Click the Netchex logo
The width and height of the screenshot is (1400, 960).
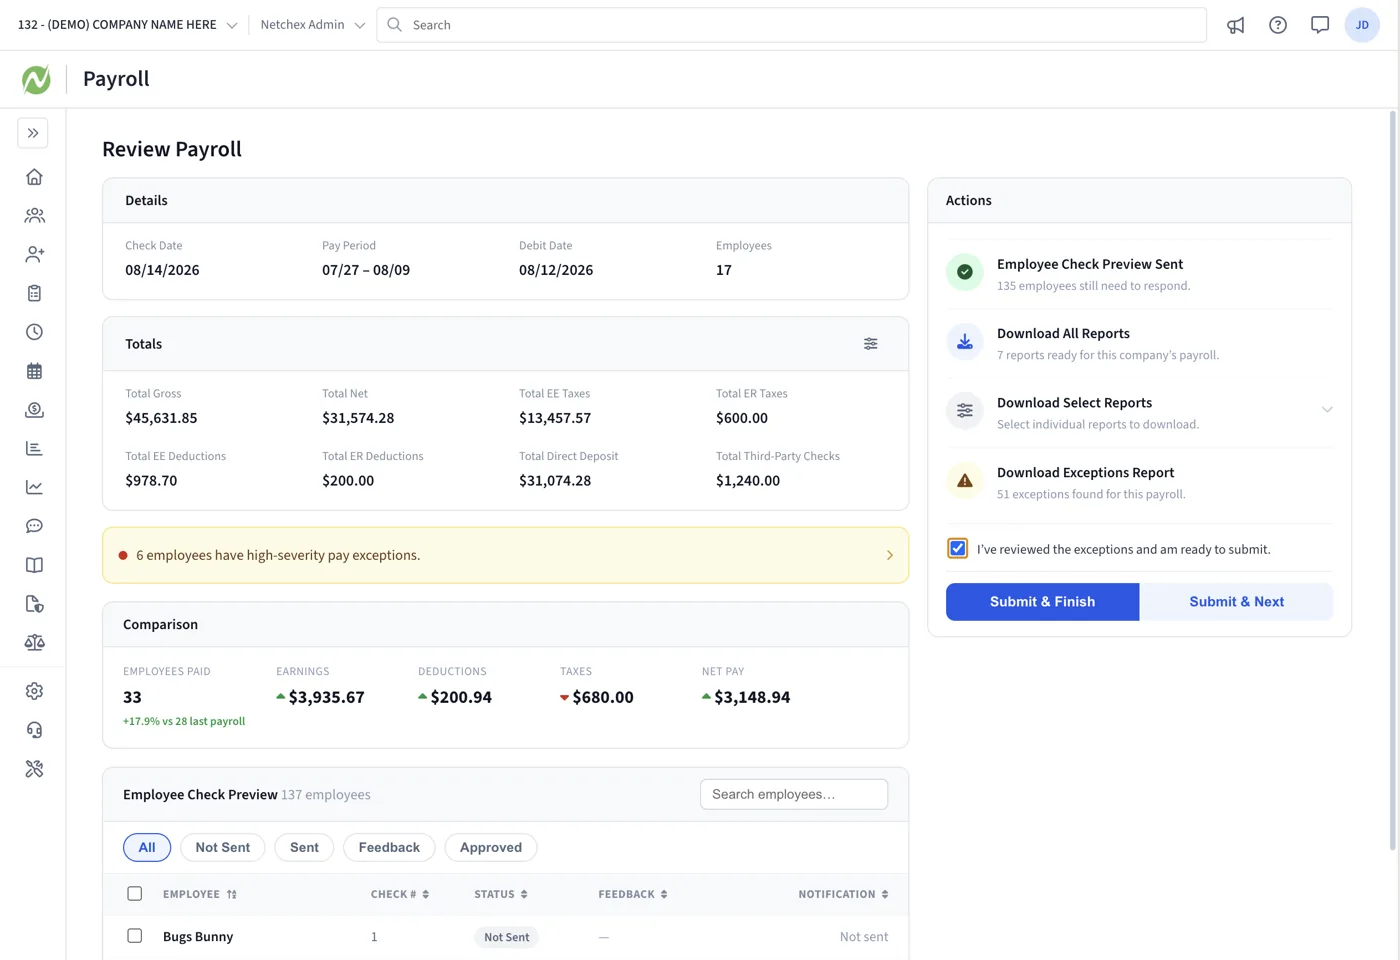[x=36, y=79]
